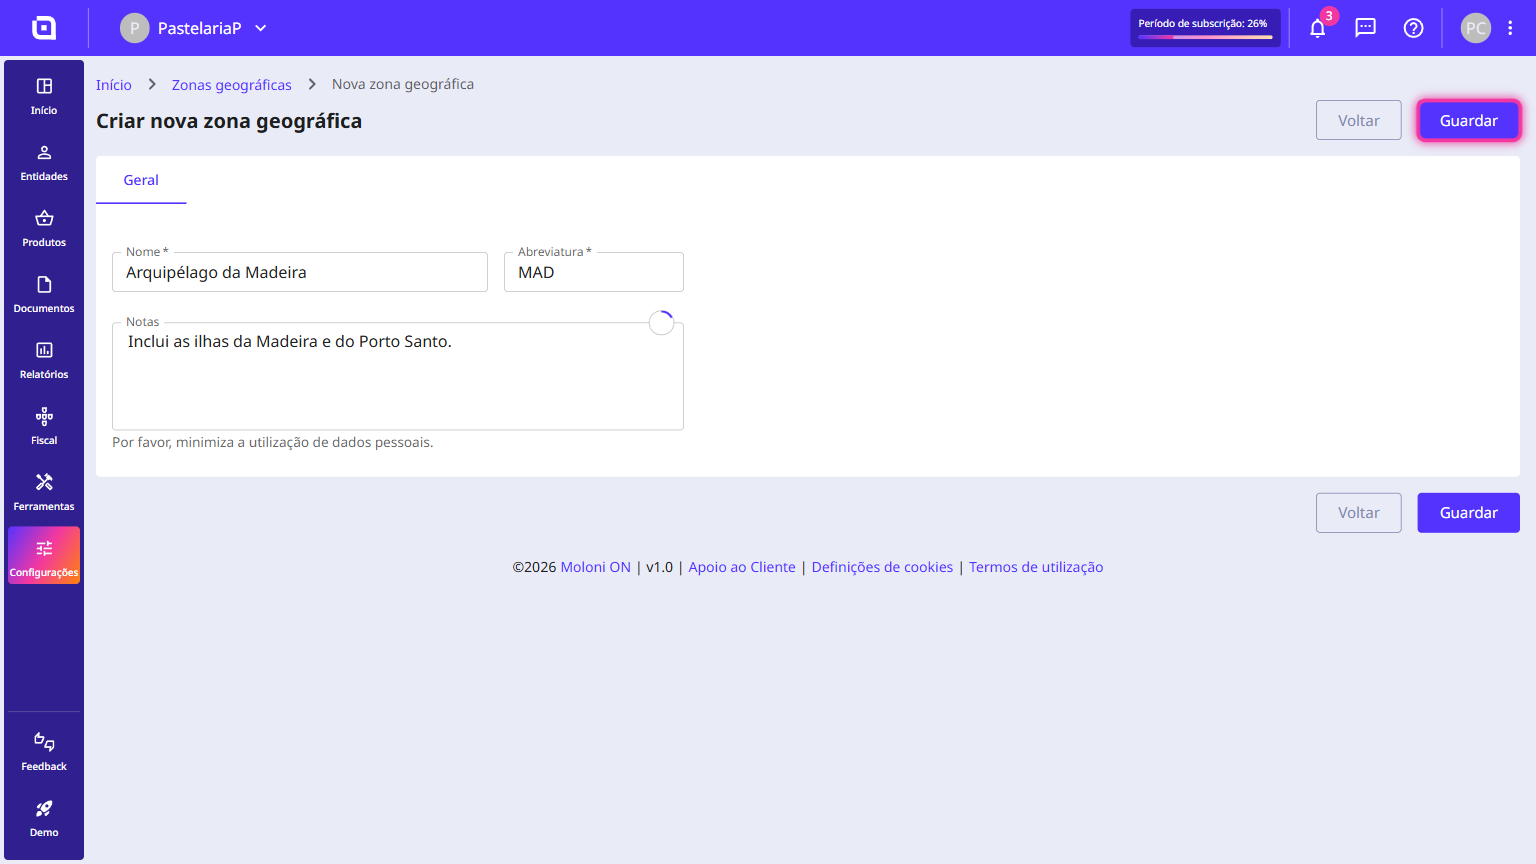
Task: Open the chat messages icon
Action: click(1366, 28)
